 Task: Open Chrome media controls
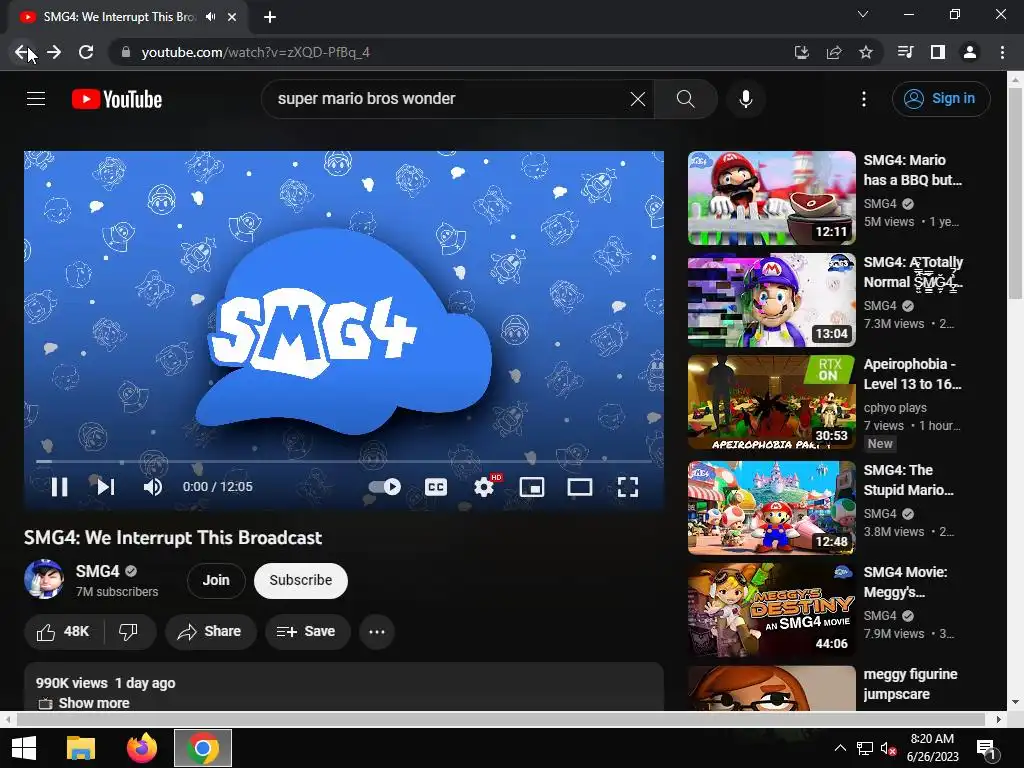point(906,52)
